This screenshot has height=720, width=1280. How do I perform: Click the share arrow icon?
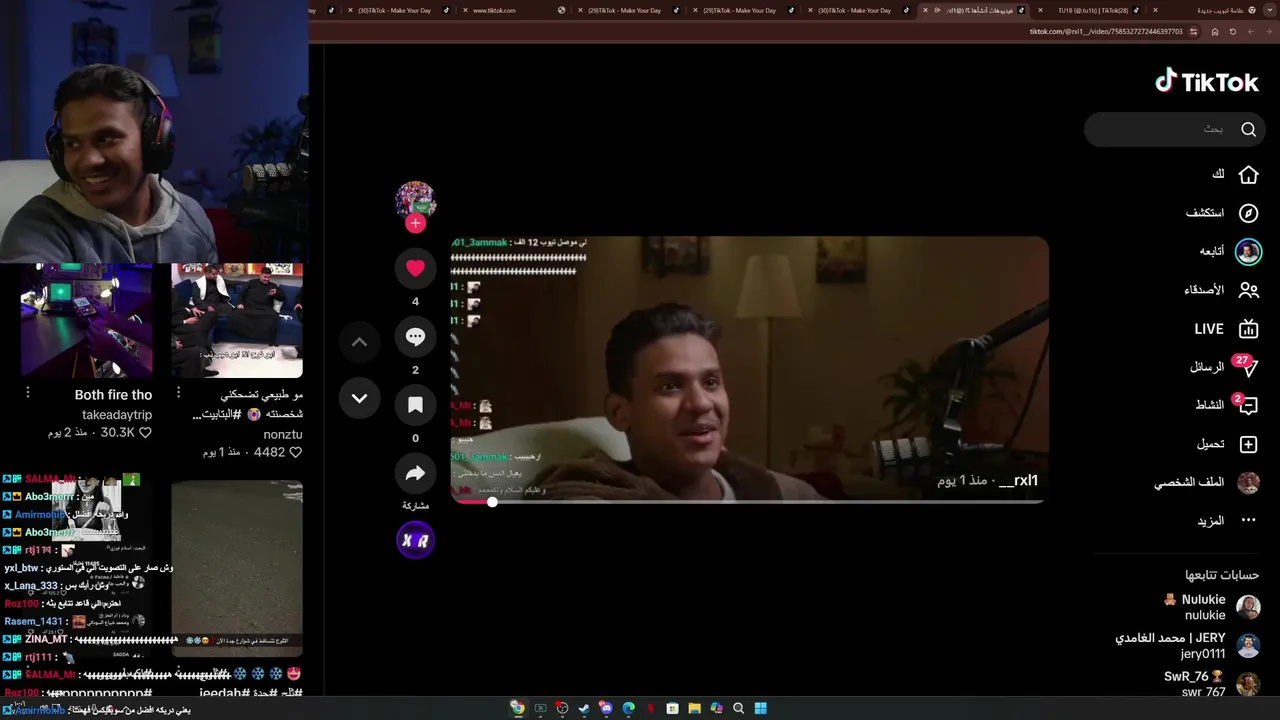point(415,473)
